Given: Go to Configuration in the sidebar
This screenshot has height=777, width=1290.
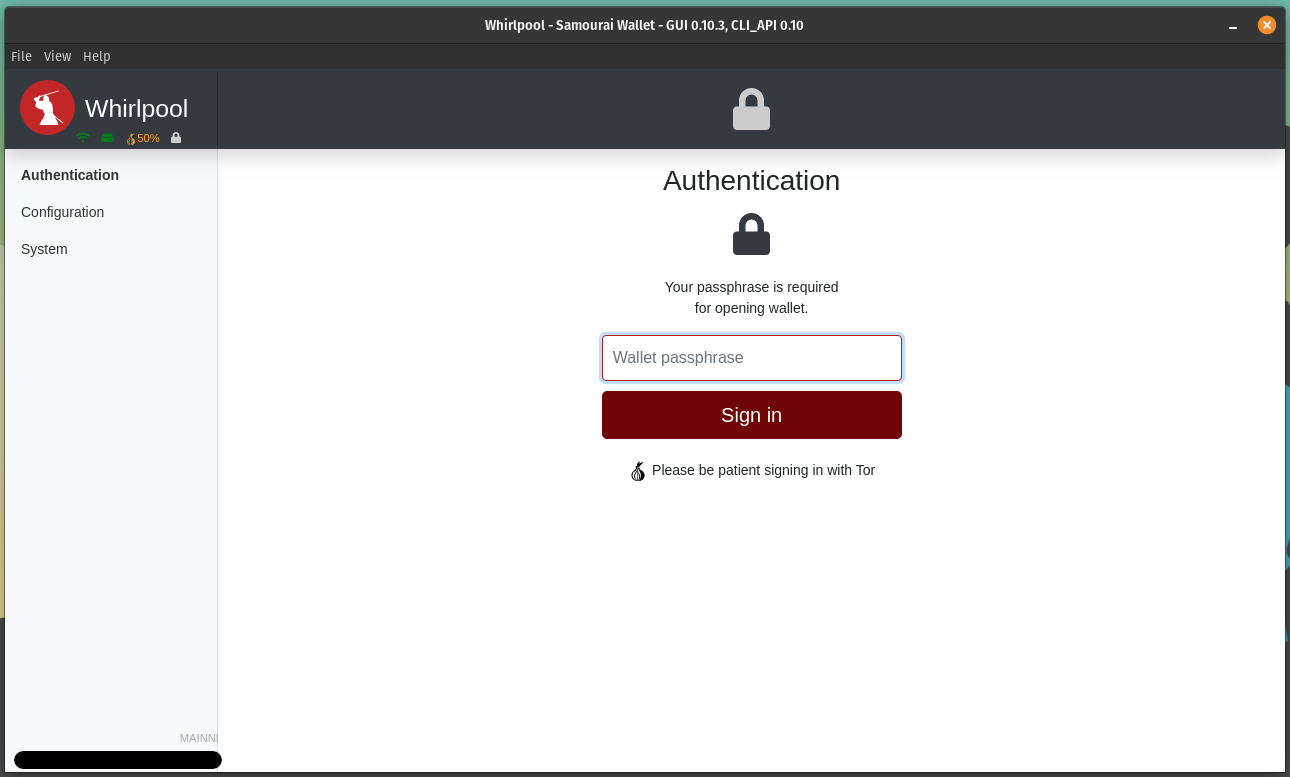Looking at the screenshot, I should pos(62,212).
